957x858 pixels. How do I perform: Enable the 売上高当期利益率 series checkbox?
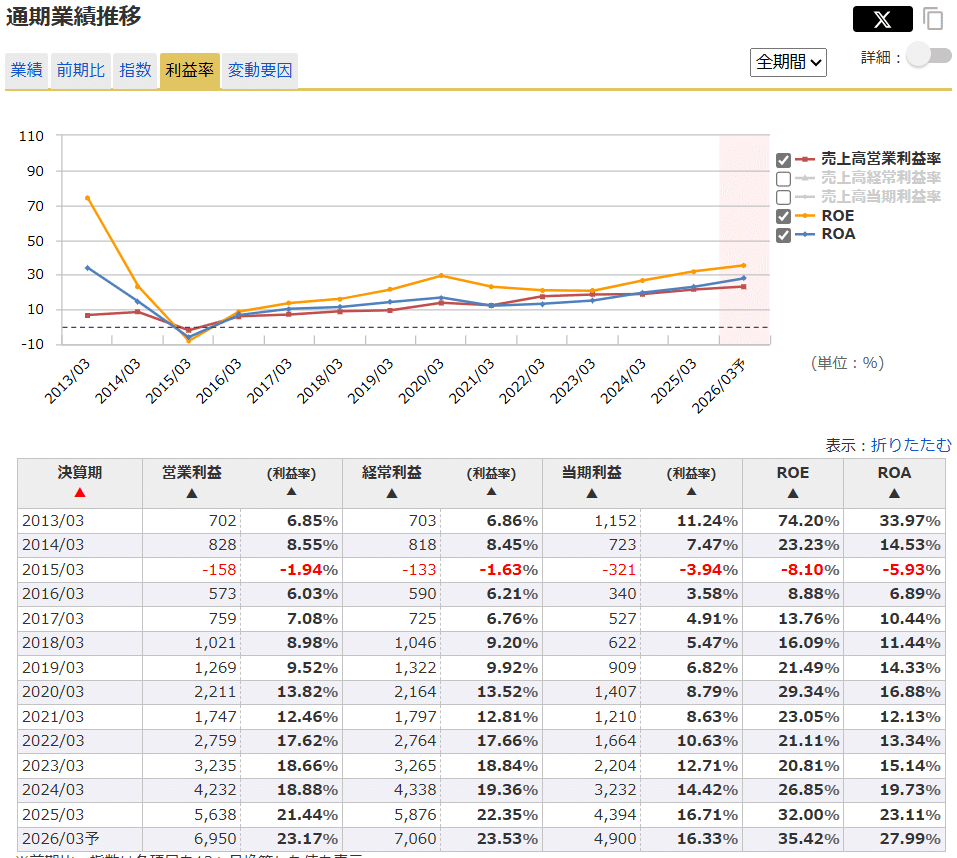pyautogui.click(x=783, y=198)
